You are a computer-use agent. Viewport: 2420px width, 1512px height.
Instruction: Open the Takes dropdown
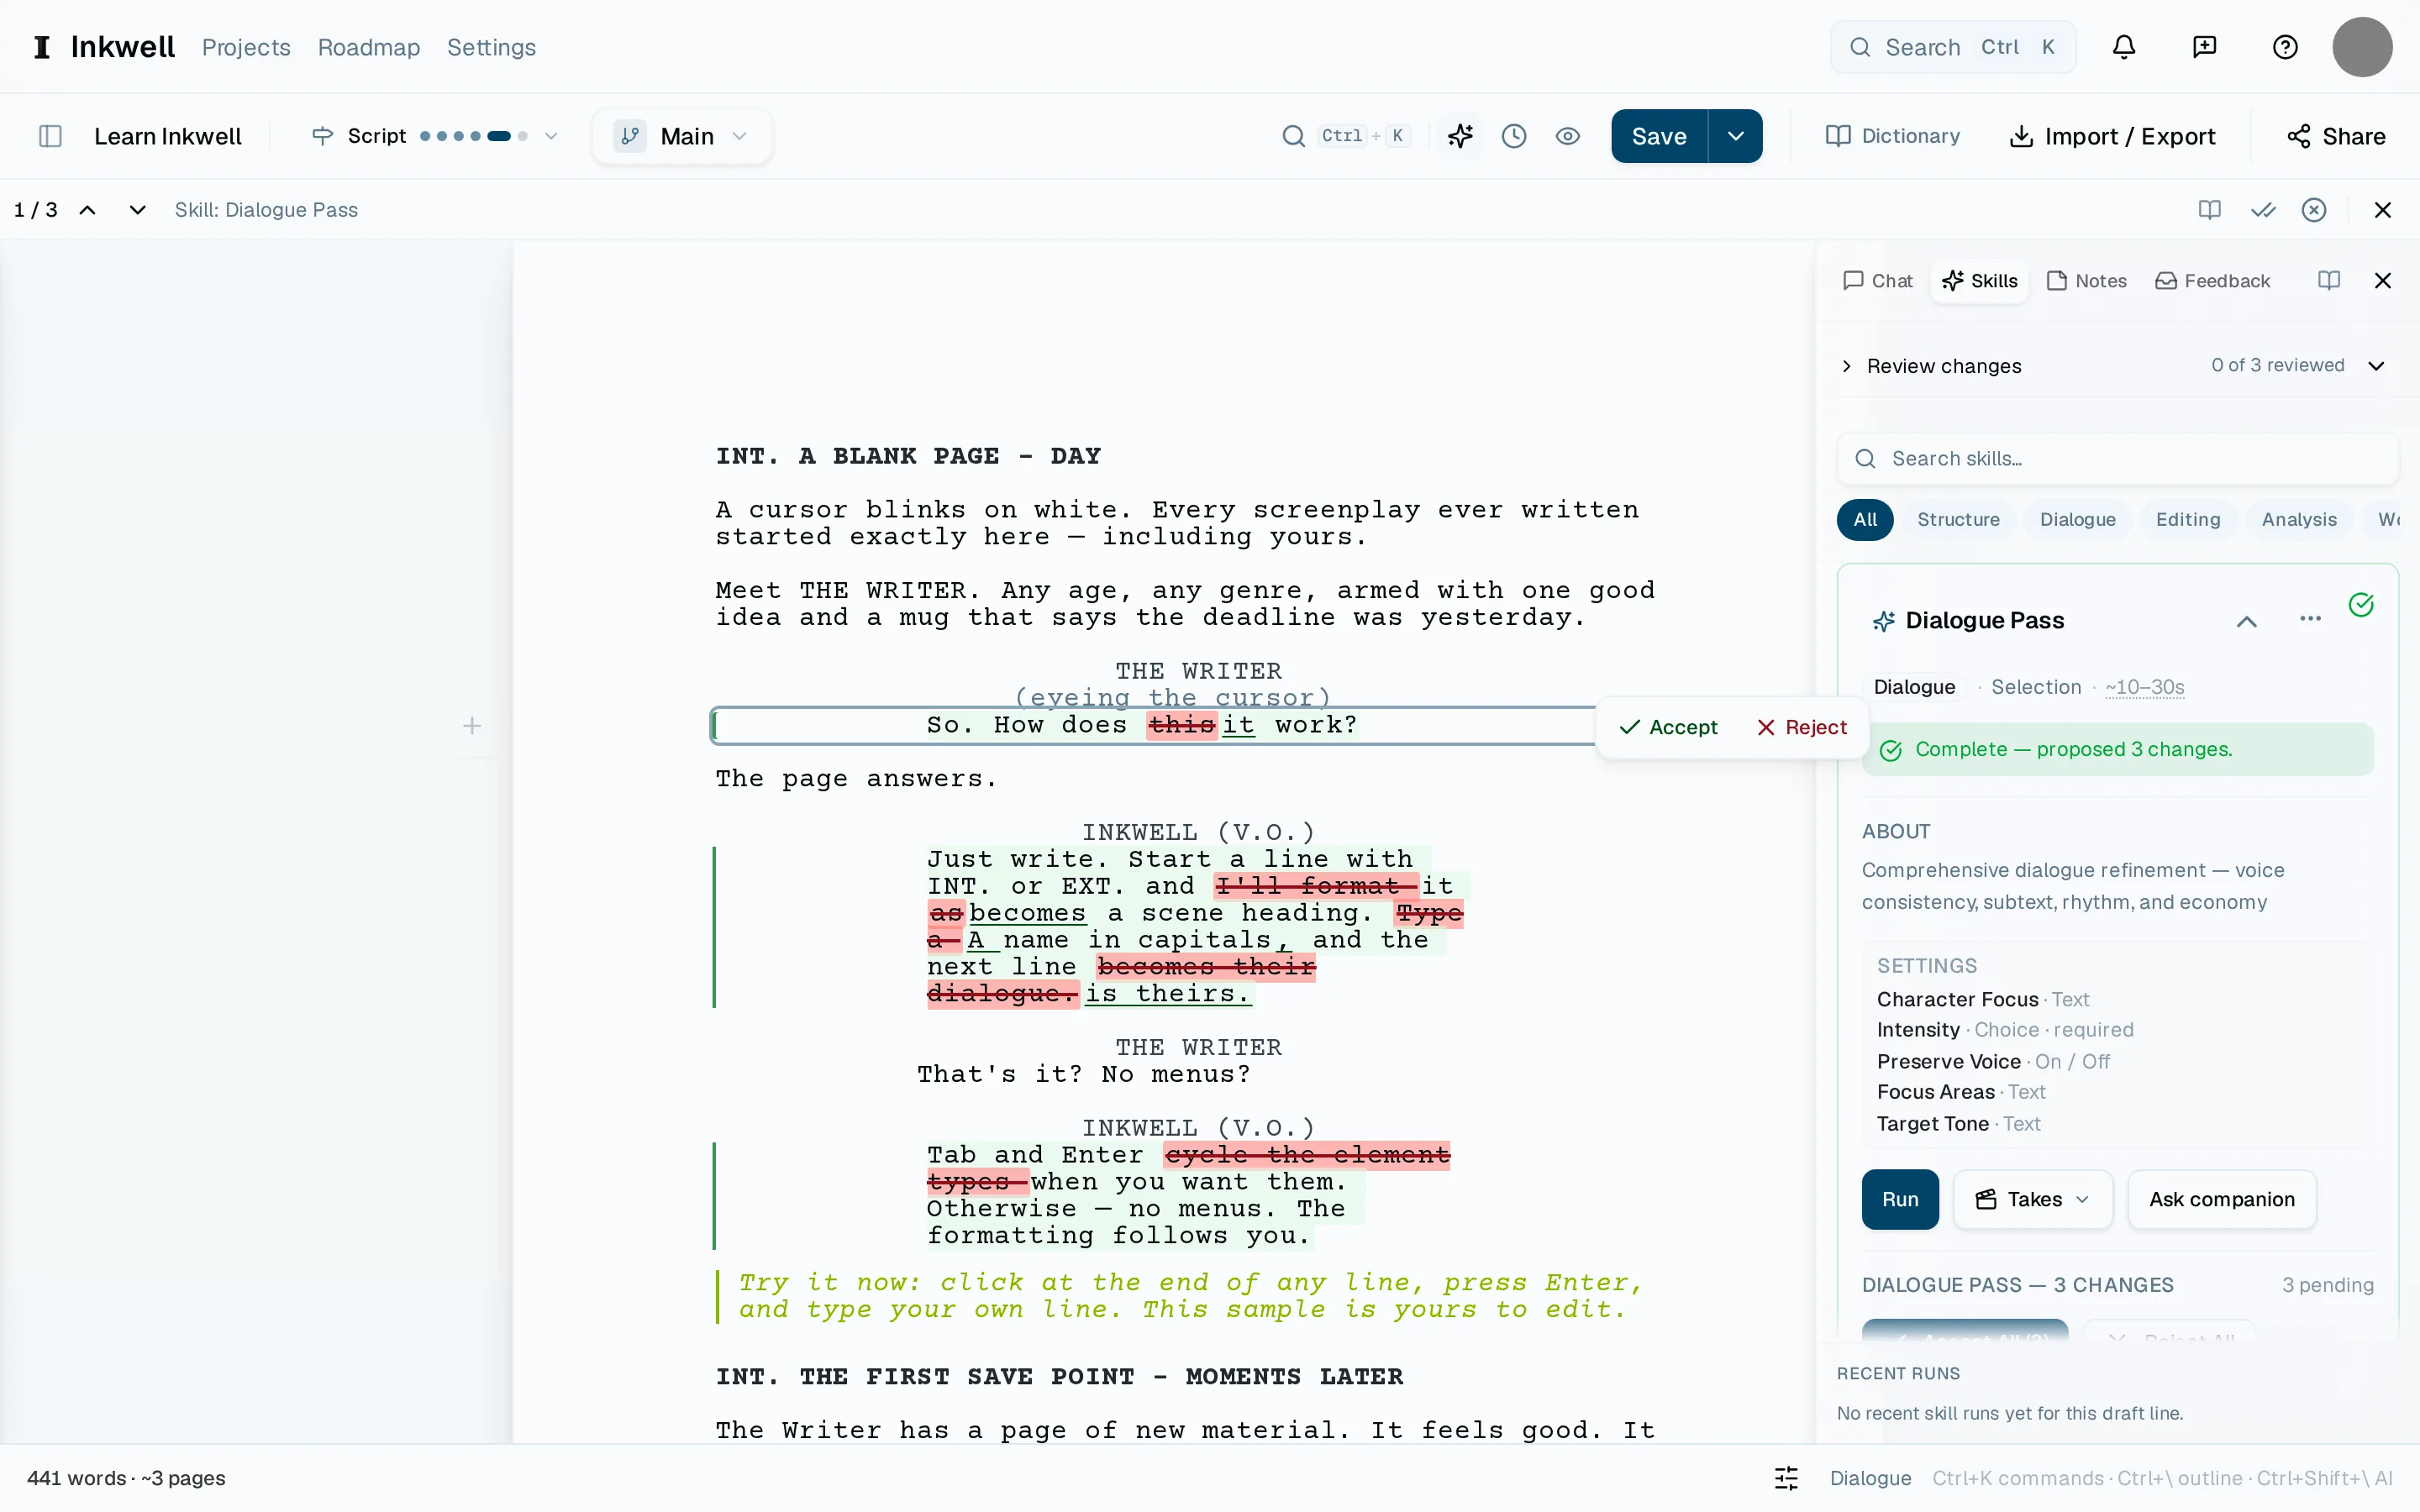click(x=2033, y=1199)
